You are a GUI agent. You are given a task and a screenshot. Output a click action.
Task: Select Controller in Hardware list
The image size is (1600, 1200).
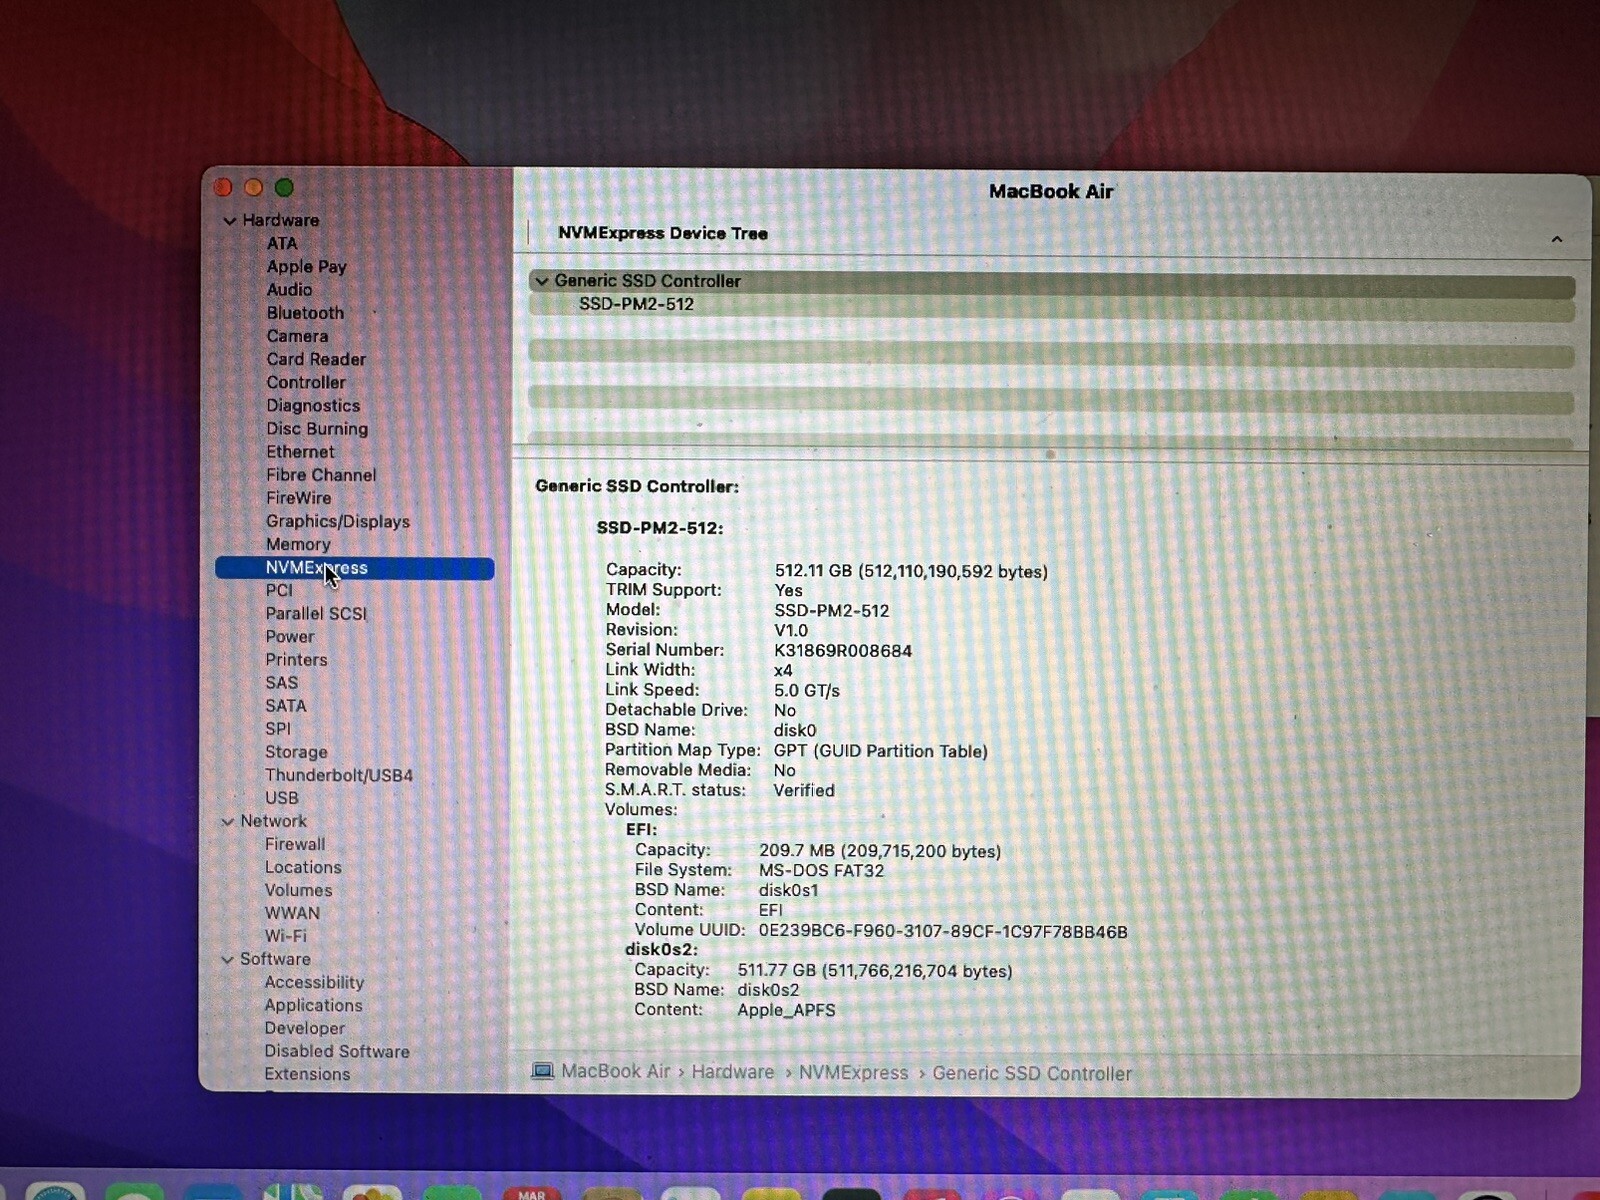coord(306,382)
